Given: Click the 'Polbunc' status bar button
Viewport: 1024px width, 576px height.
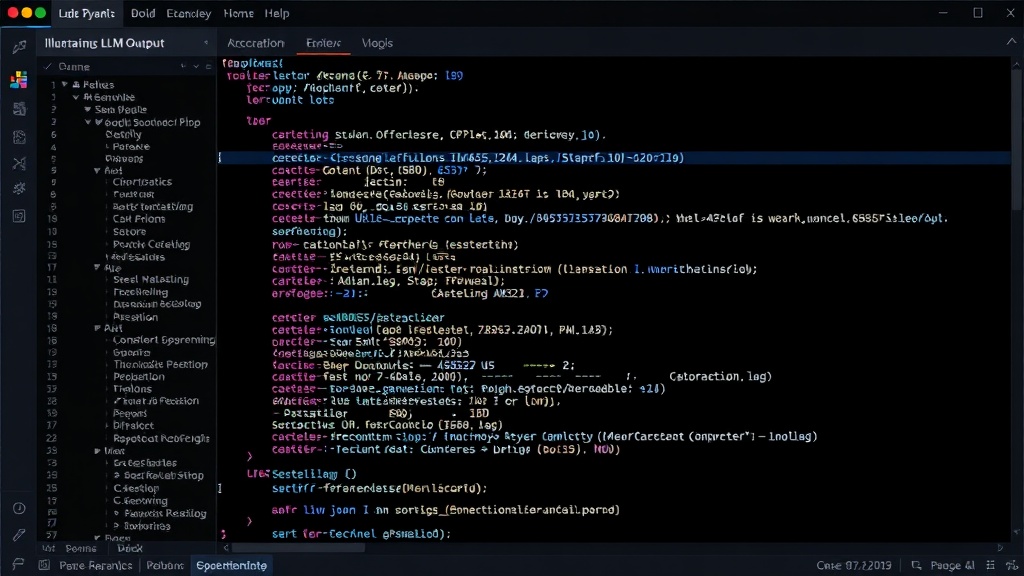Looking at the screenshot, I should 165,566.
